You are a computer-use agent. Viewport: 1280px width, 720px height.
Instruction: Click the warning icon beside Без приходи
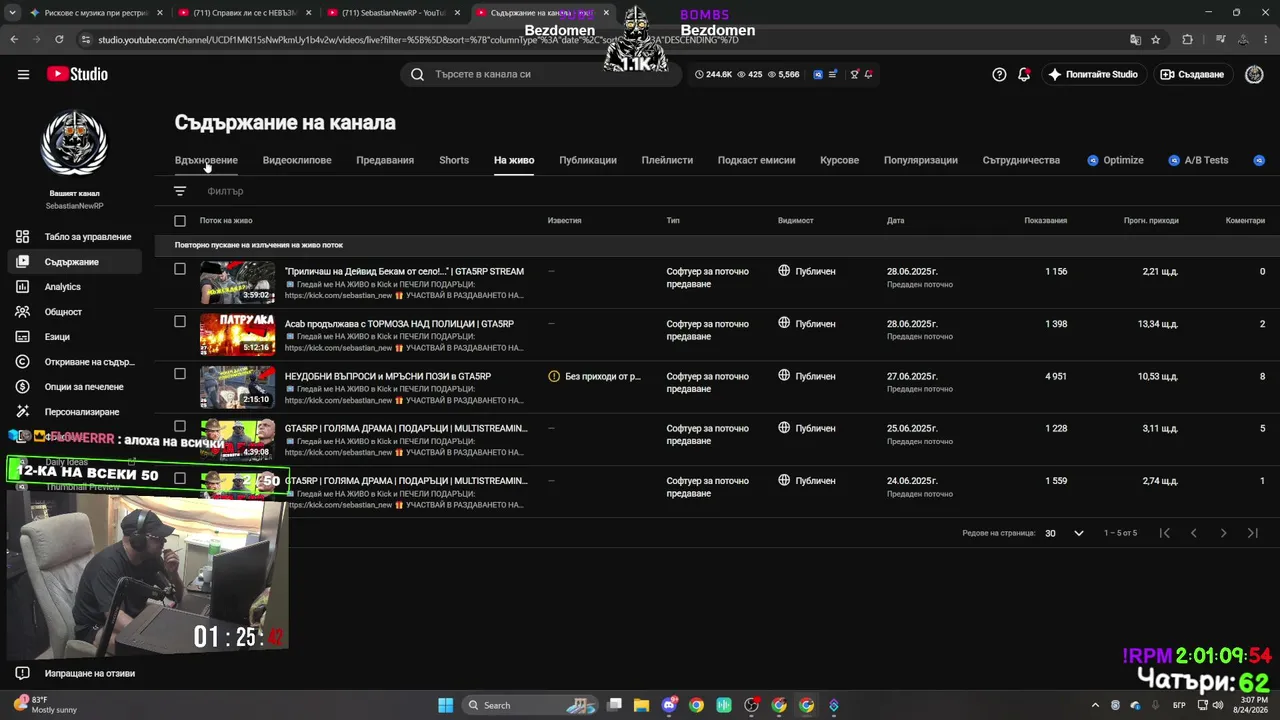pyautogui.click(x=554, y=377)
